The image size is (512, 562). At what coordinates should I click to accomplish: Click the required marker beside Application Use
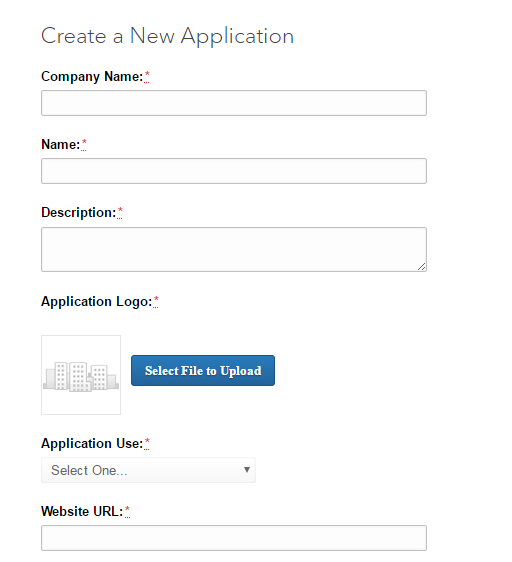point(147,443)
